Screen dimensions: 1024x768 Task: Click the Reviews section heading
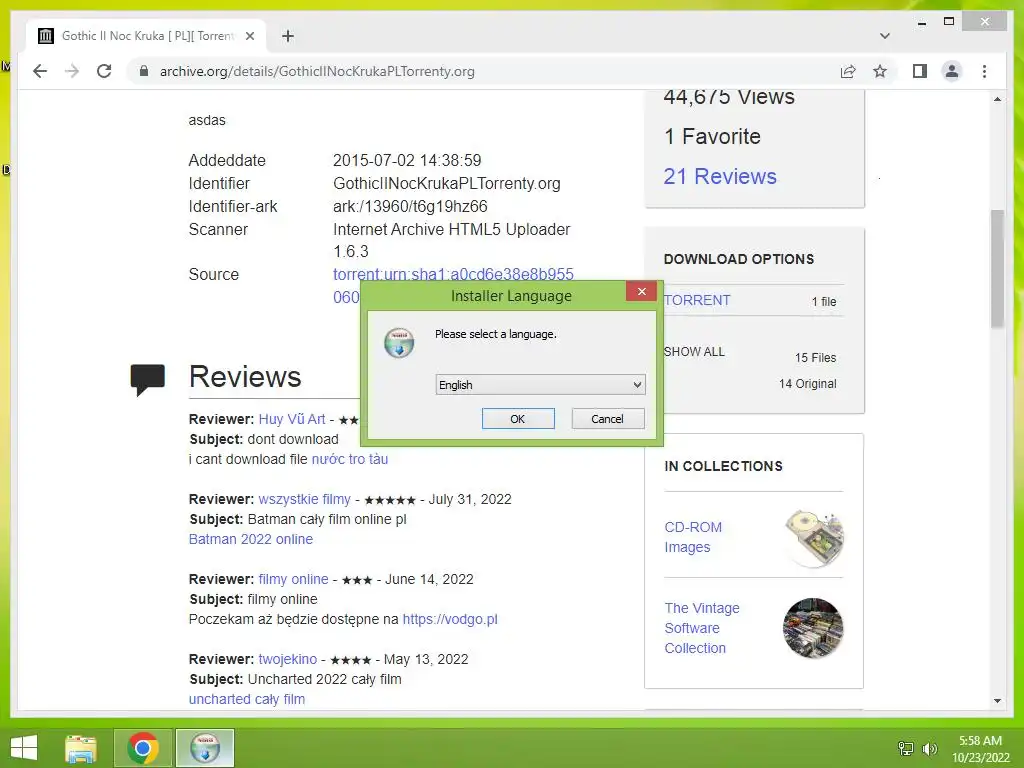tap(245, 377)
